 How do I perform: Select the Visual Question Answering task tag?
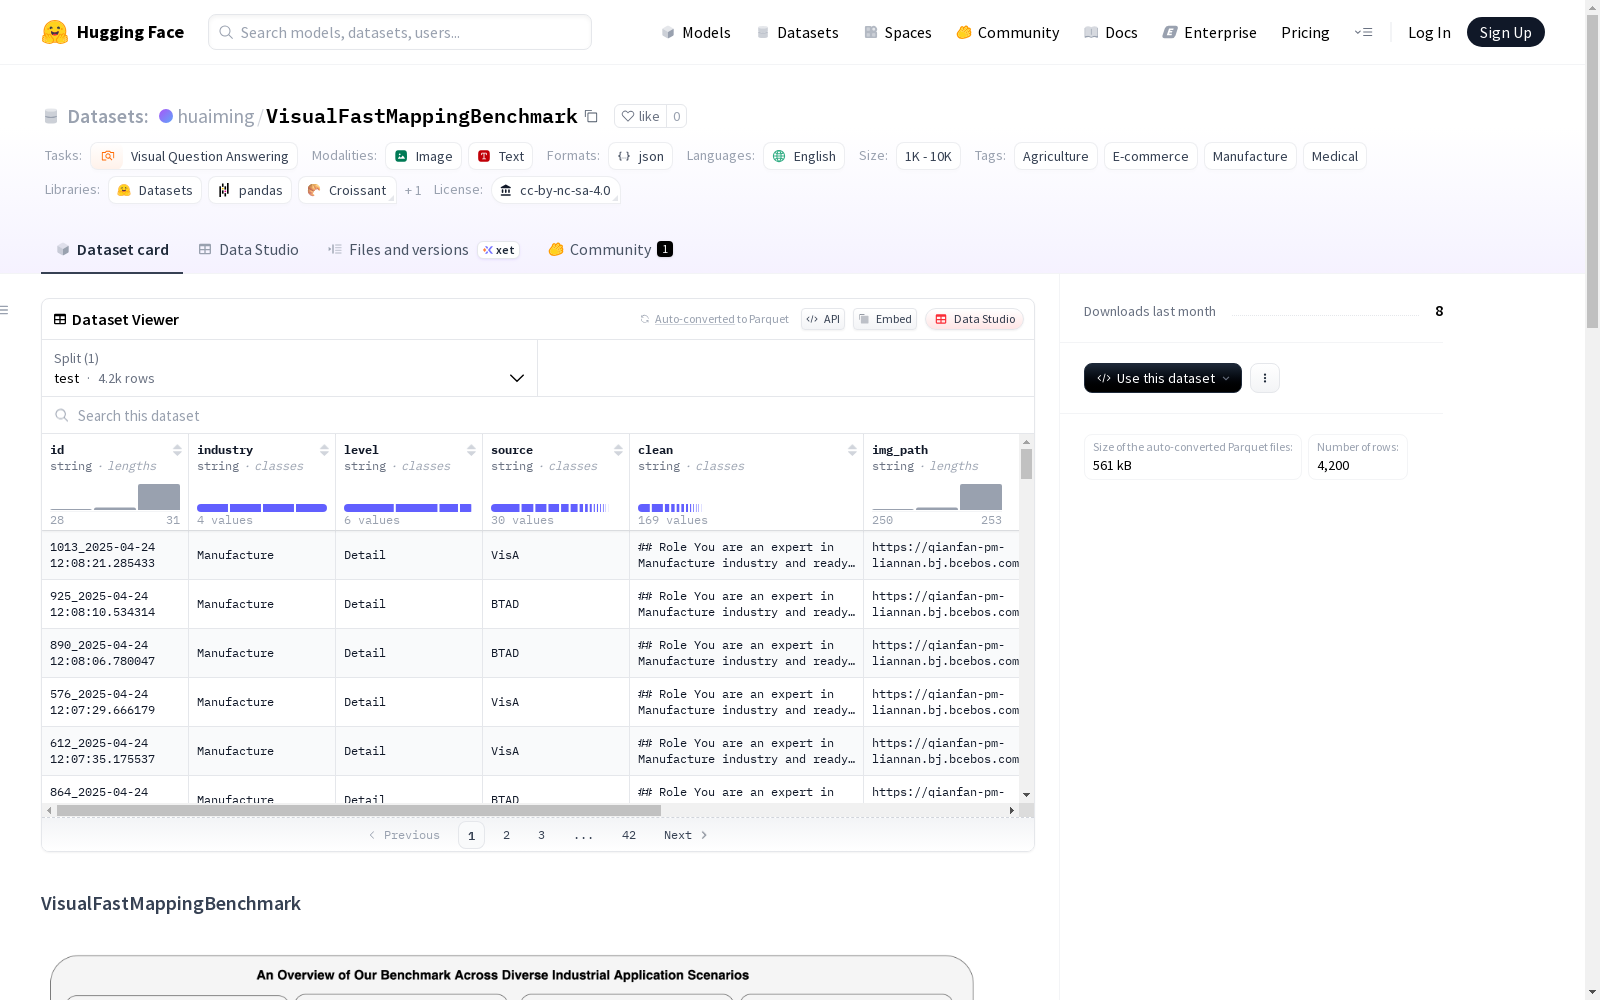(x=194, y=156)
